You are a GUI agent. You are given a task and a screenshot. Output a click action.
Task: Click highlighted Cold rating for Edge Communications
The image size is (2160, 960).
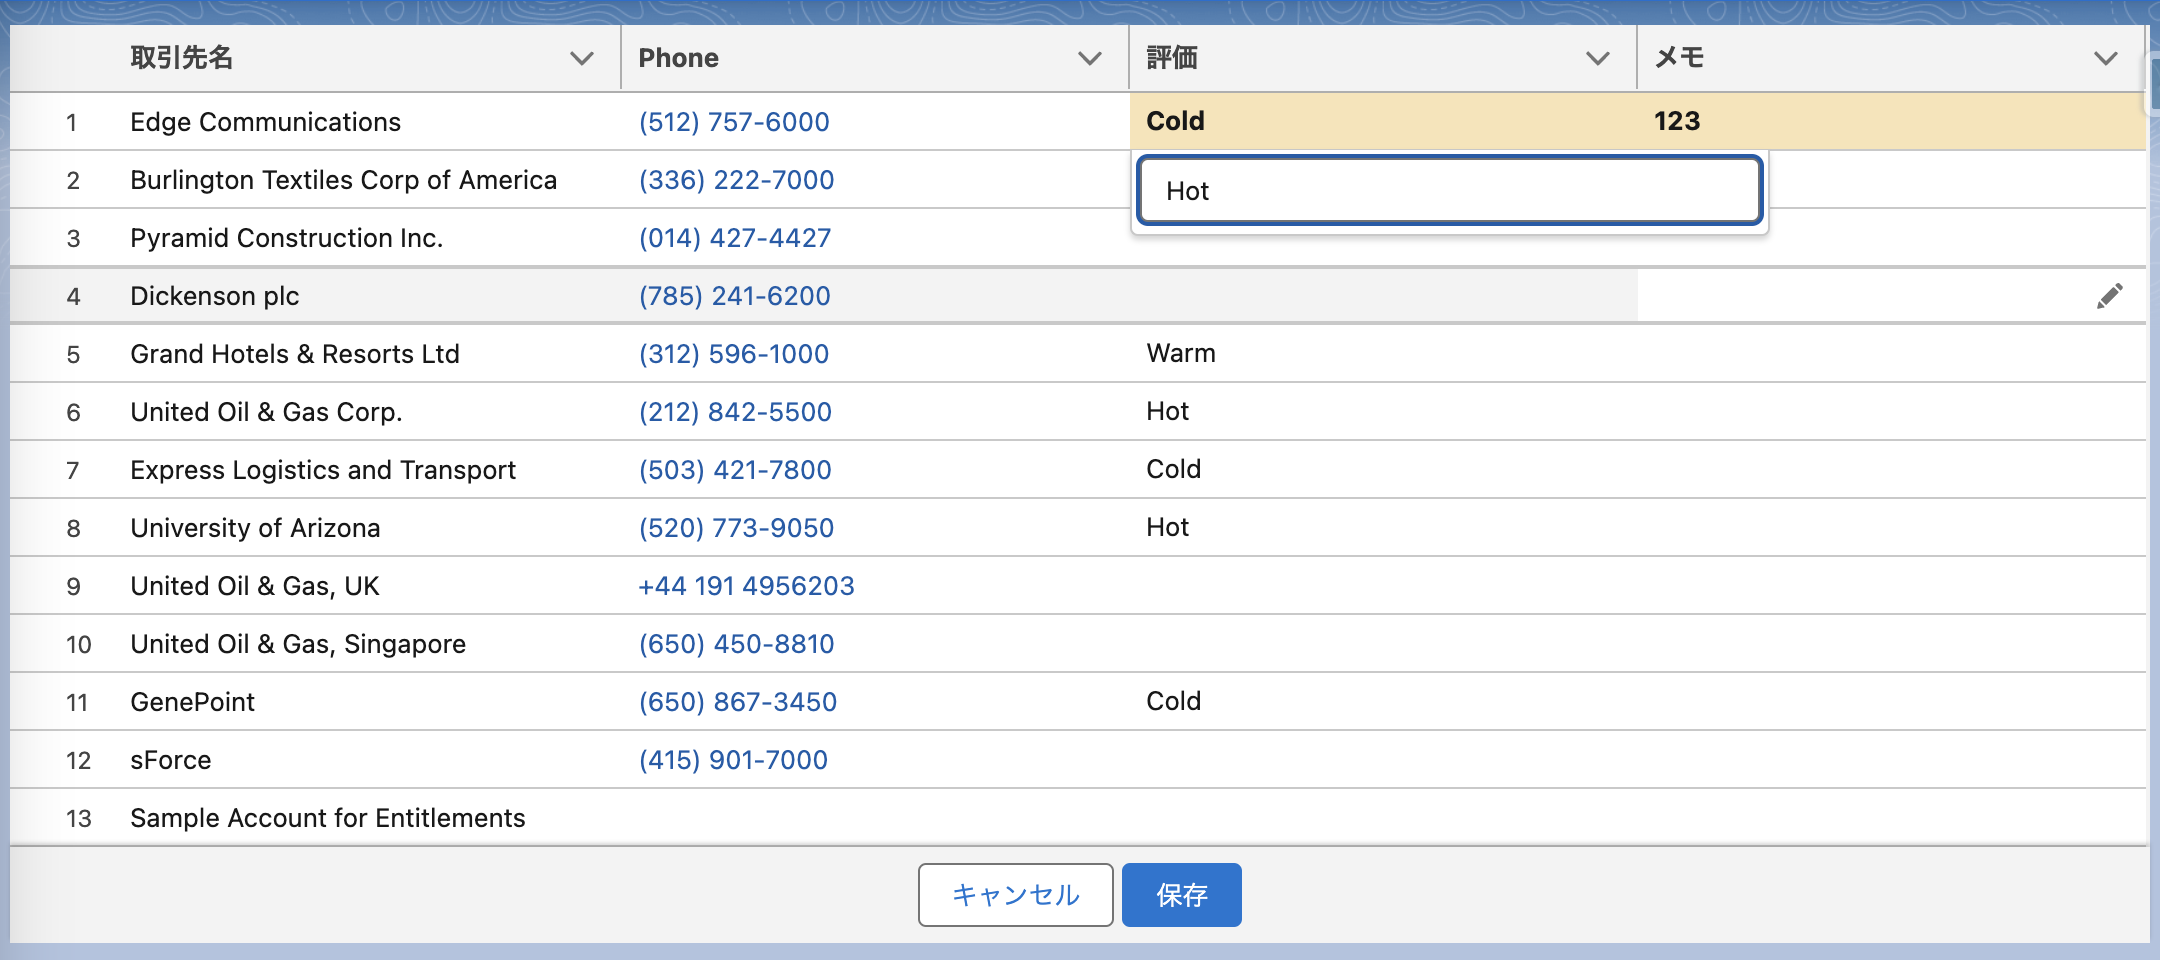(x=1384, y=121)
